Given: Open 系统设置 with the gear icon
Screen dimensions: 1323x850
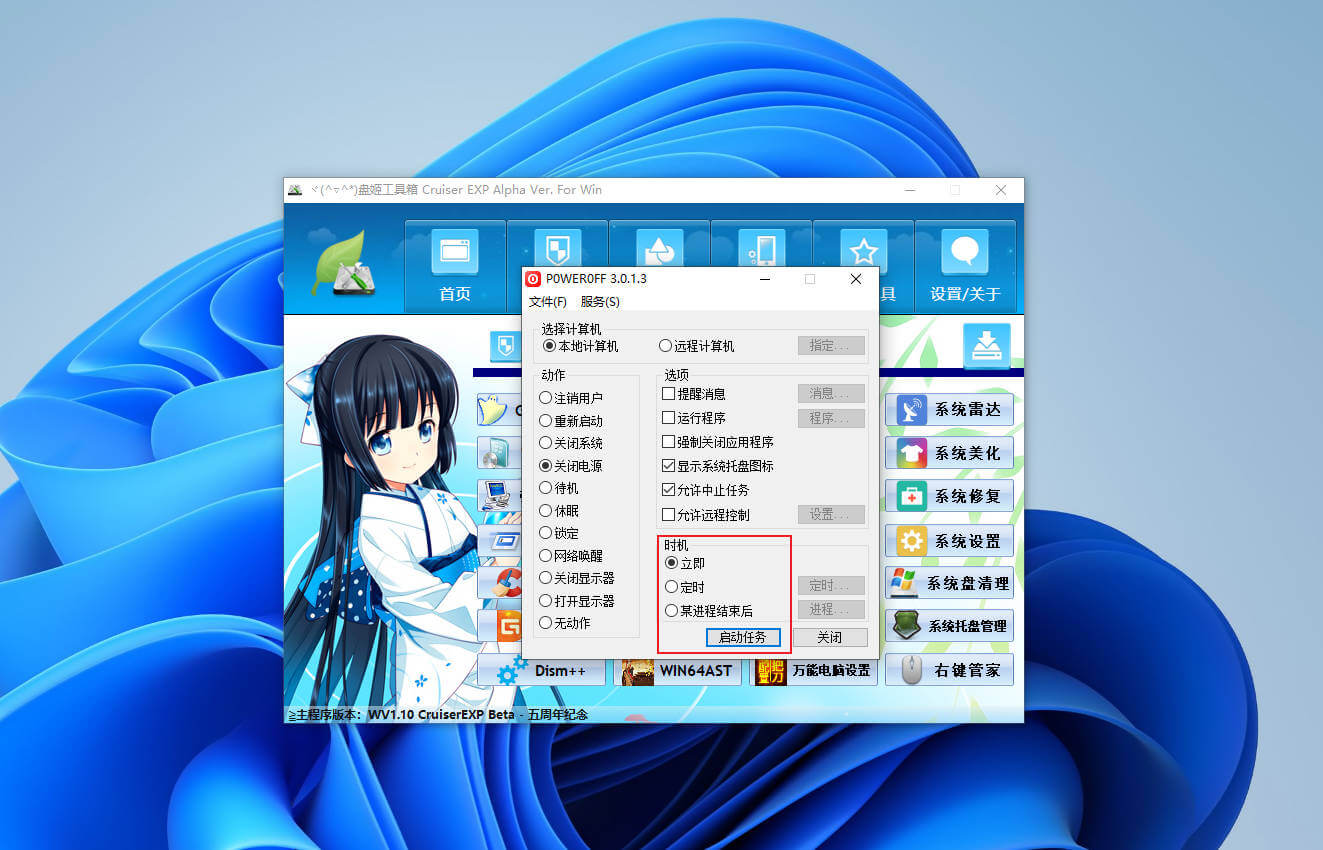Looking at the screenshot, I should tap(948, 540).
